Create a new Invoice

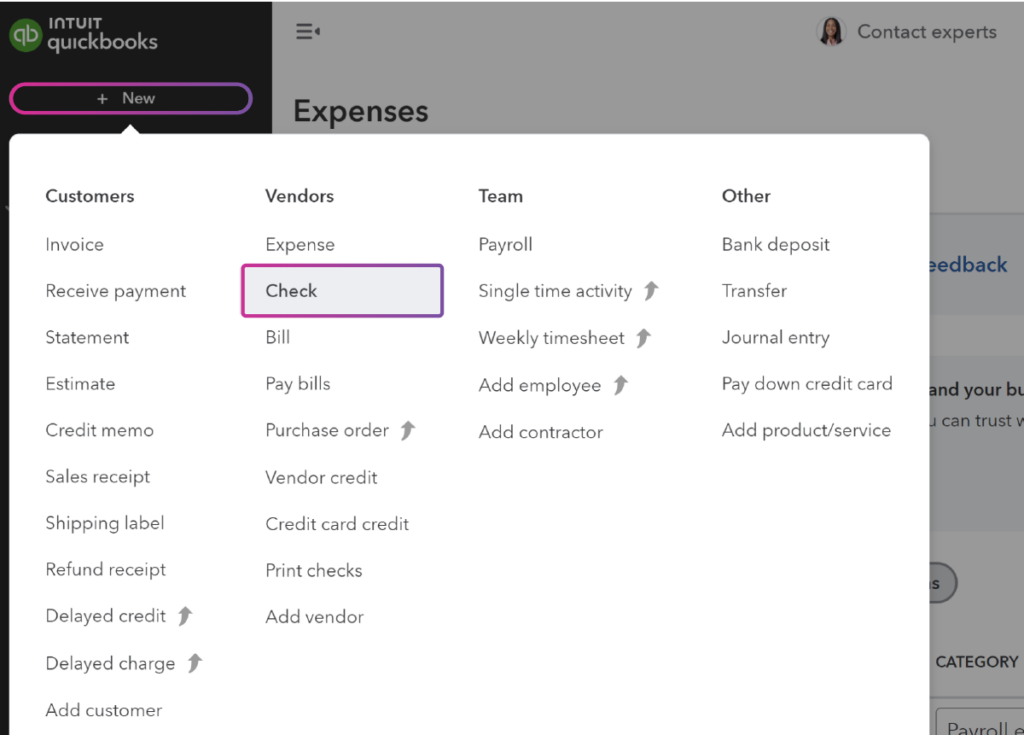tap(74, 244)
